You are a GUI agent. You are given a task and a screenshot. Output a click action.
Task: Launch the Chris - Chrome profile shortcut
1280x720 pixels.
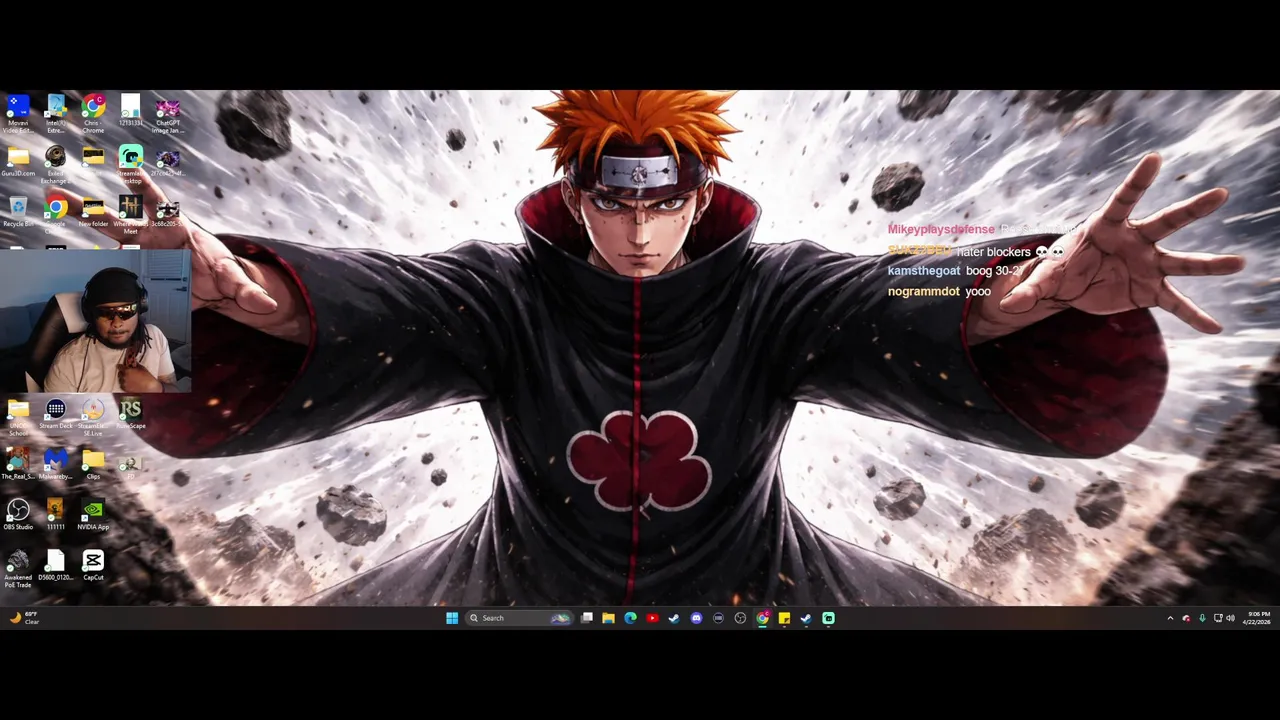pos(93,113)
